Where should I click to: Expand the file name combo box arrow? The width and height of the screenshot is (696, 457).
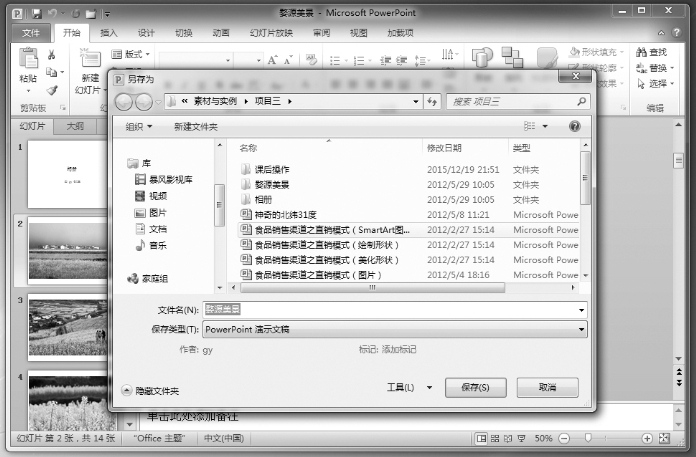coord(581,310)
